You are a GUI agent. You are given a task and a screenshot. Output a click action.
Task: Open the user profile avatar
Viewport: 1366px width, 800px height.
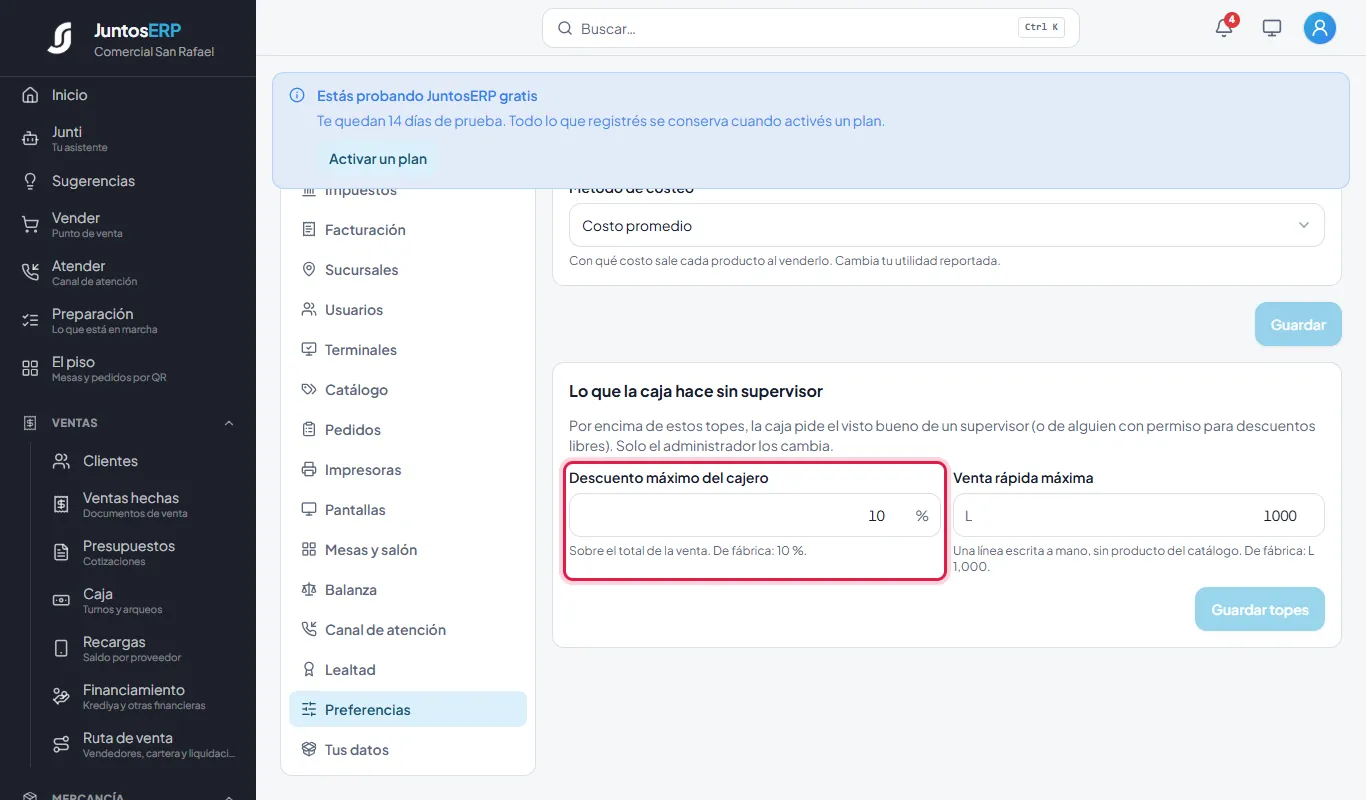[x=1320, y=28]
